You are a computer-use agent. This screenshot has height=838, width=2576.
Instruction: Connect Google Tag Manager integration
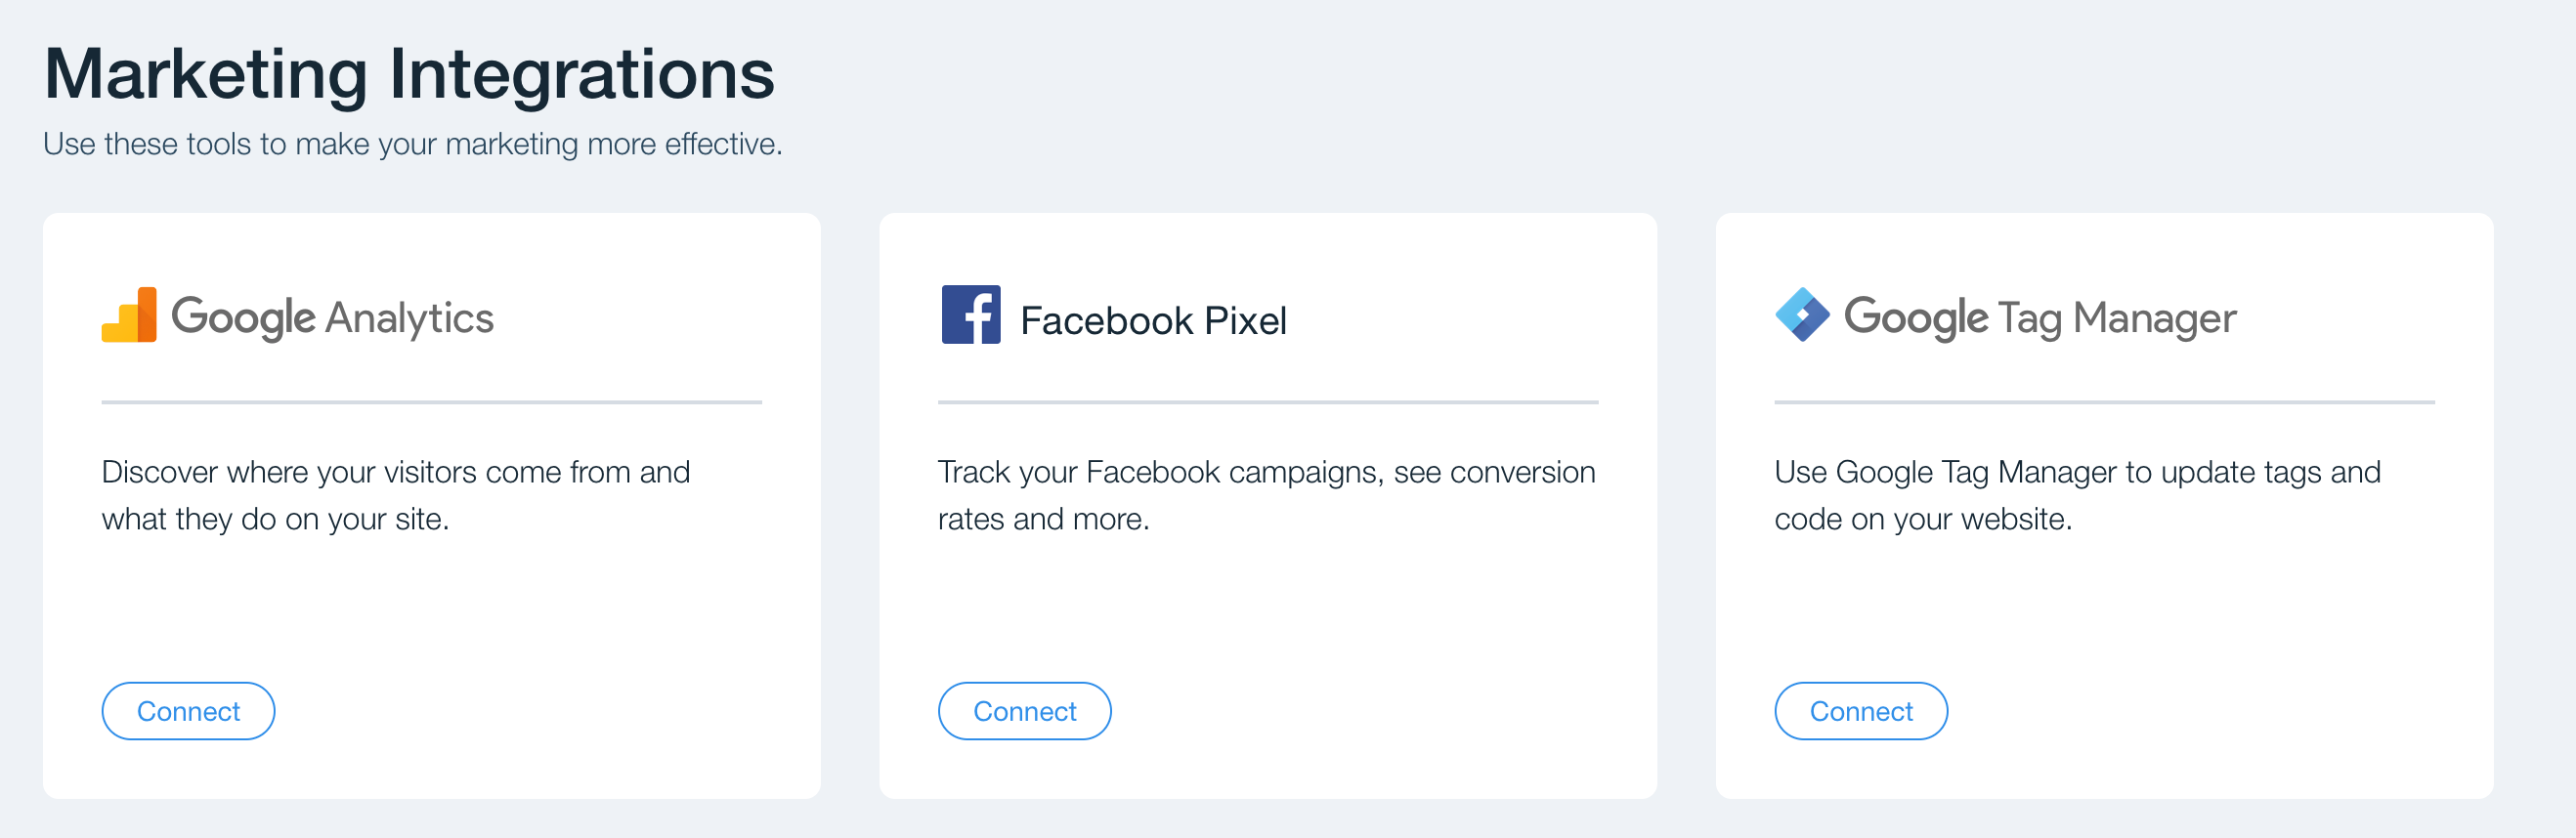1860,711
